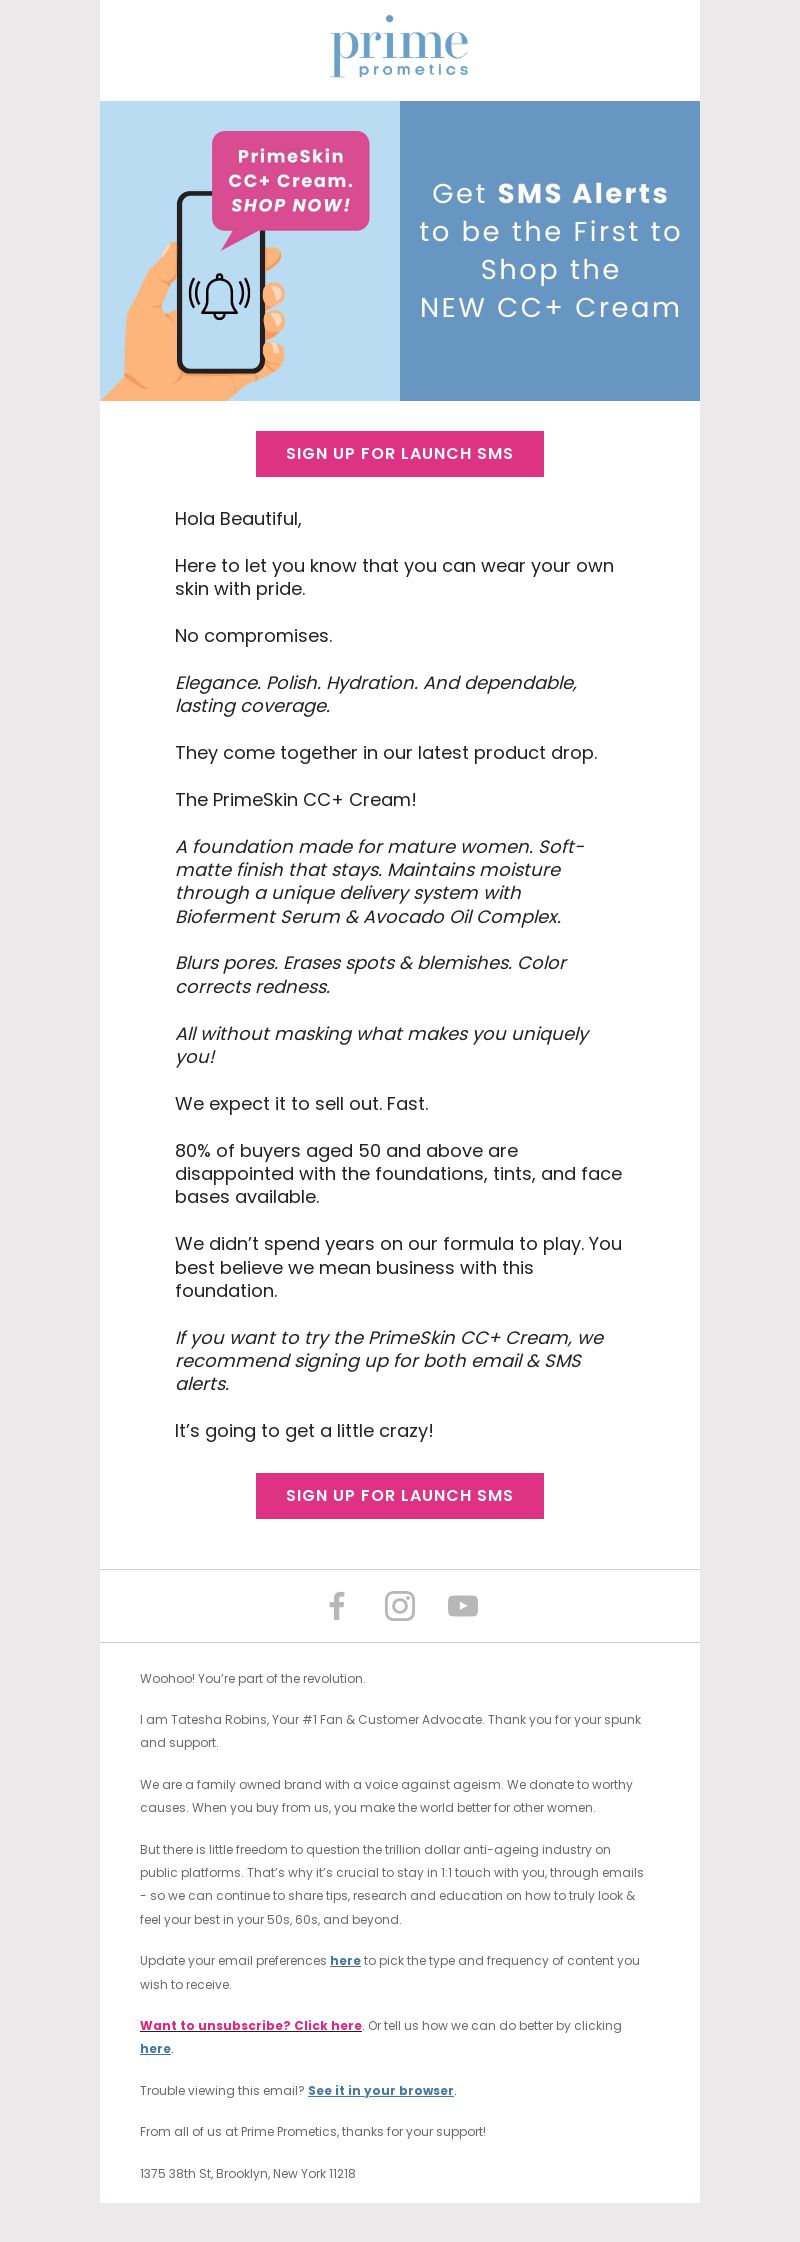The image size is (800, 2242).
Task: Click the Get SMS Alerts banner panel
Action: tap(550, 251)
